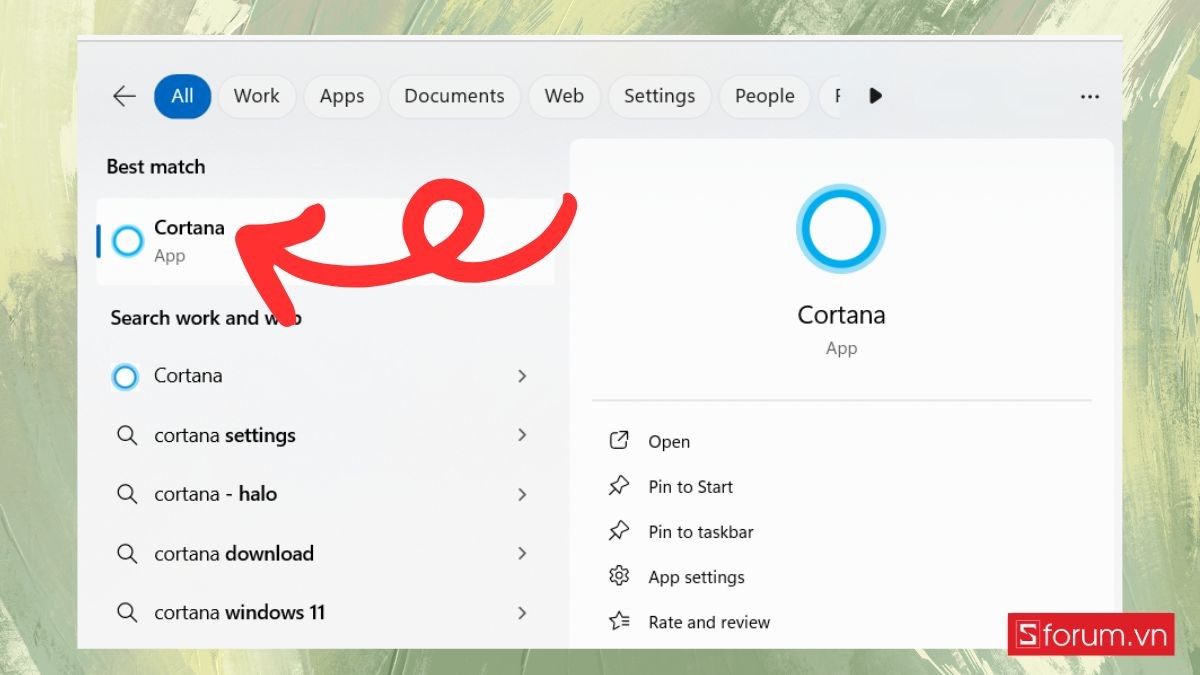Expand the cortana windows 11 suggestion chevron
Screen dimensions: 1200x675
point(522,612)
